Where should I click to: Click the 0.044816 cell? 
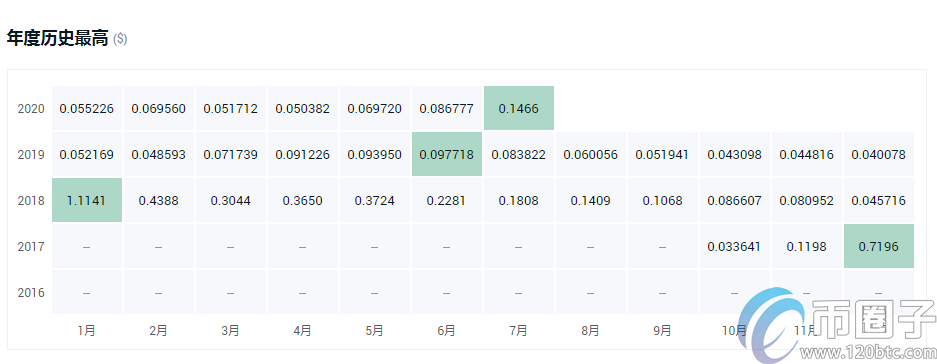(807, 154)
